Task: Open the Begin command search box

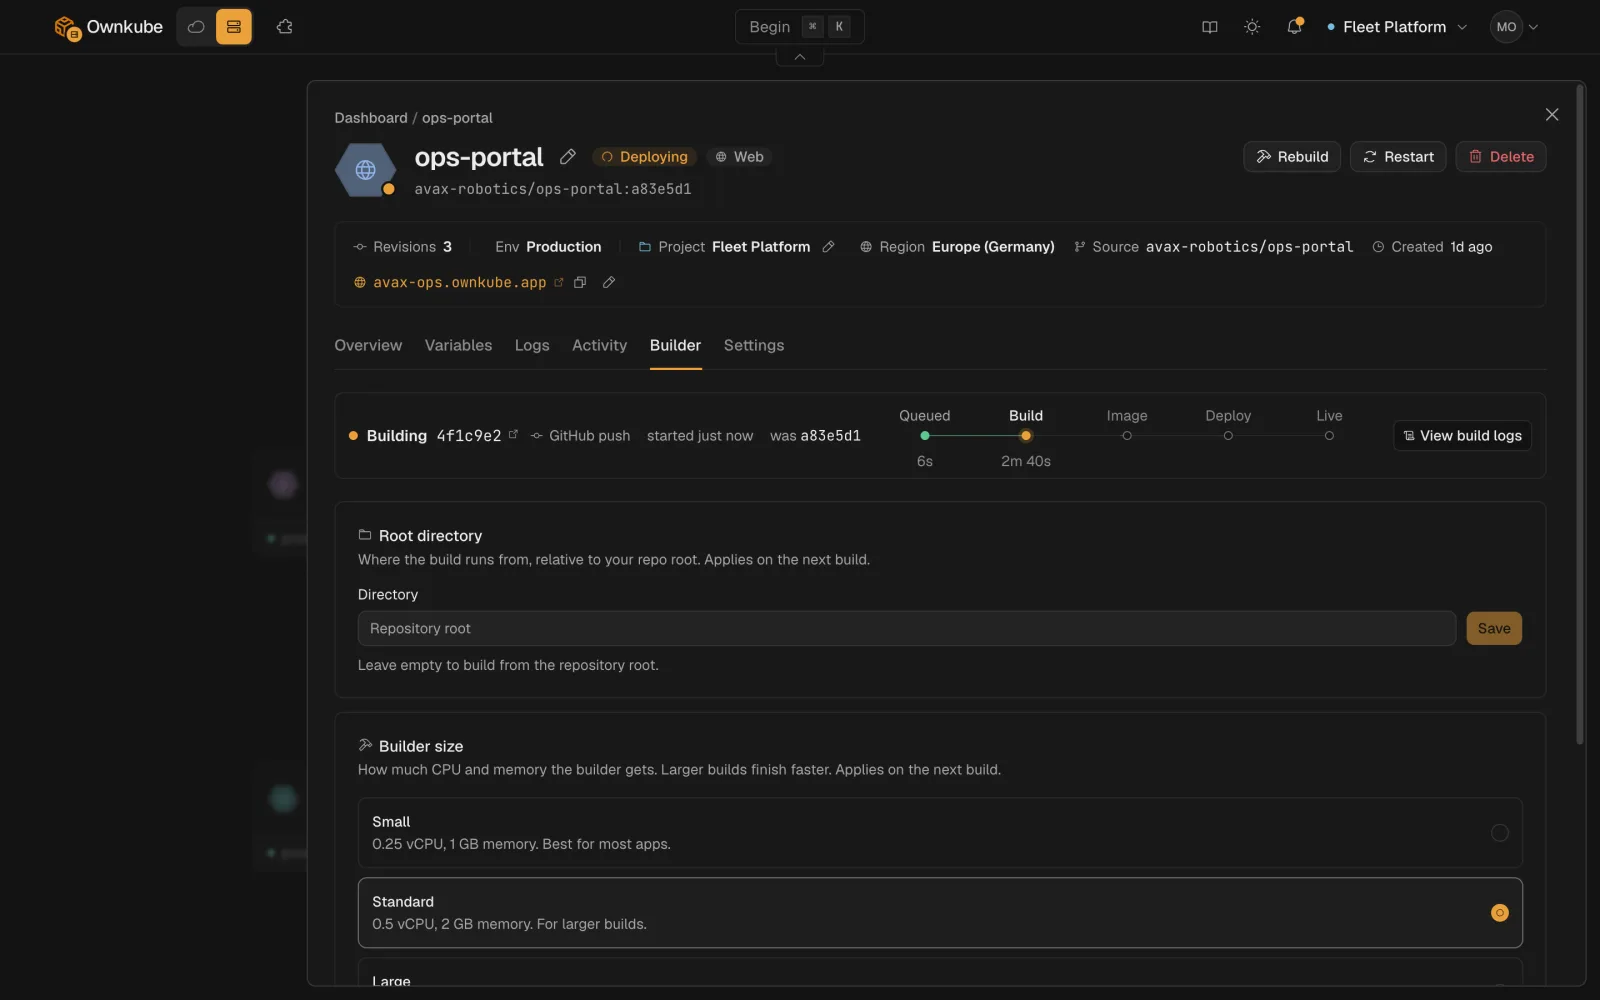Action: (800, 27)
